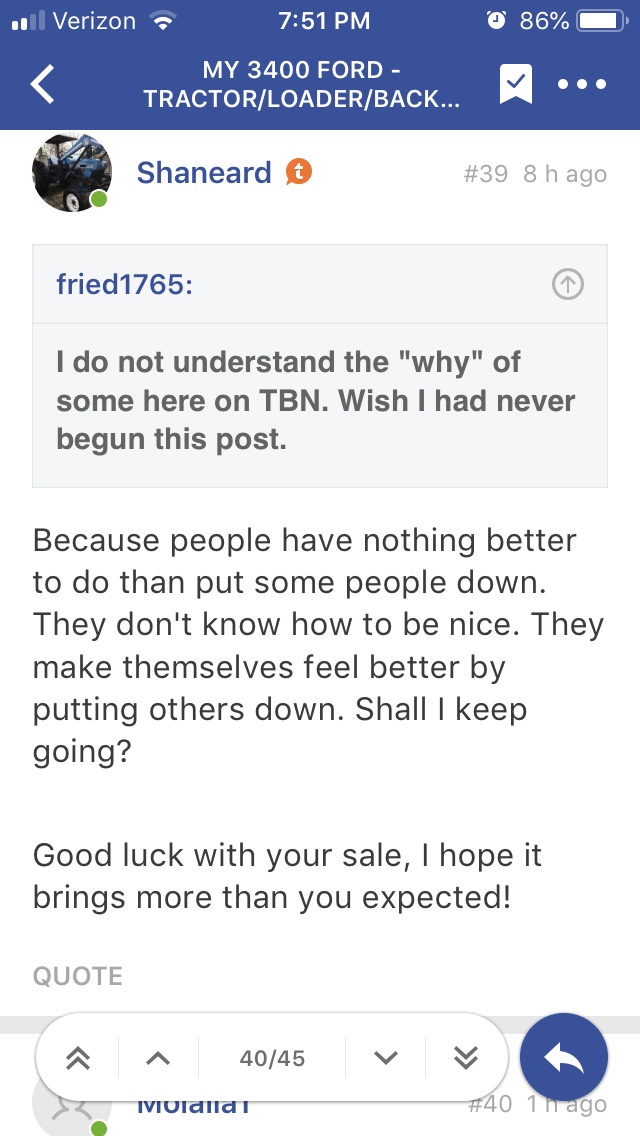
Task: Tap the quoted message text block
Action: point(316,400)
